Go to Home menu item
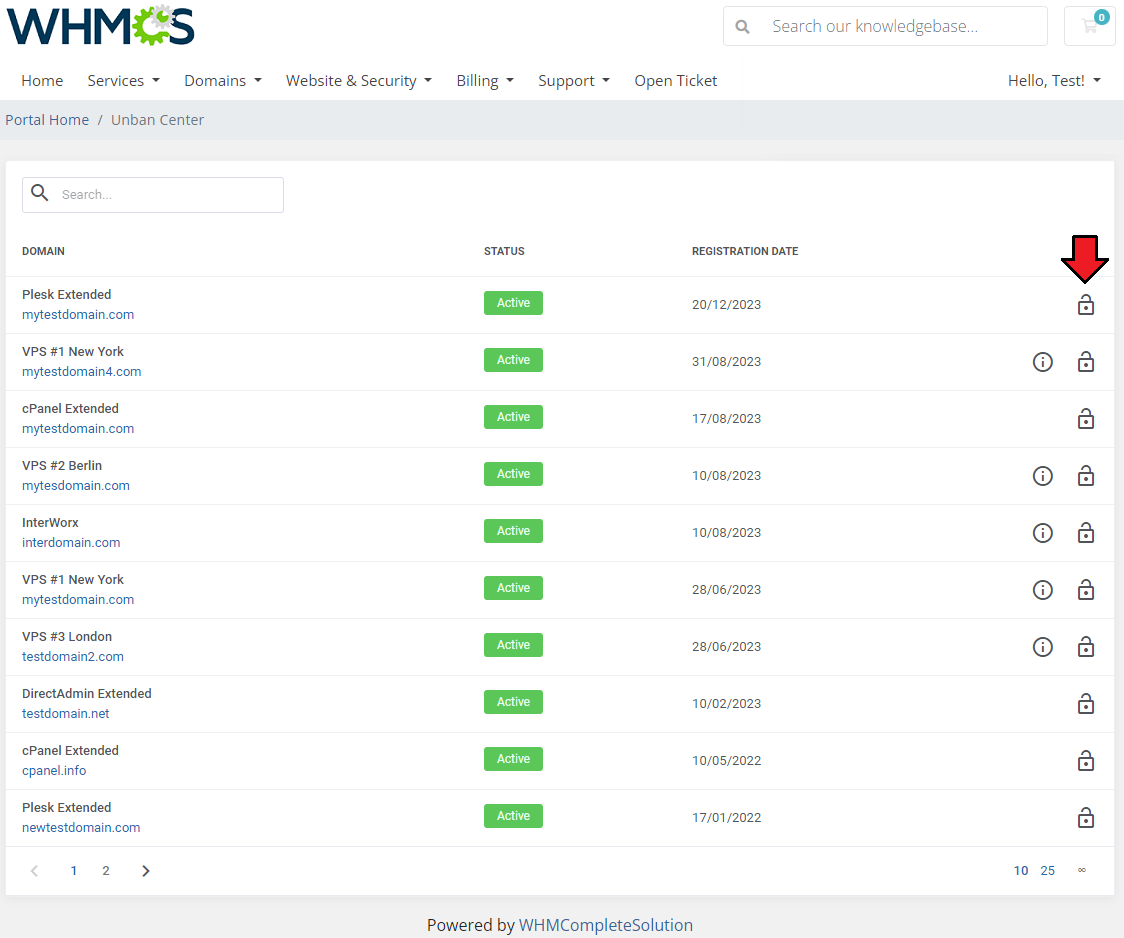This screenshot has height=938, width=1124. [42, 80]
